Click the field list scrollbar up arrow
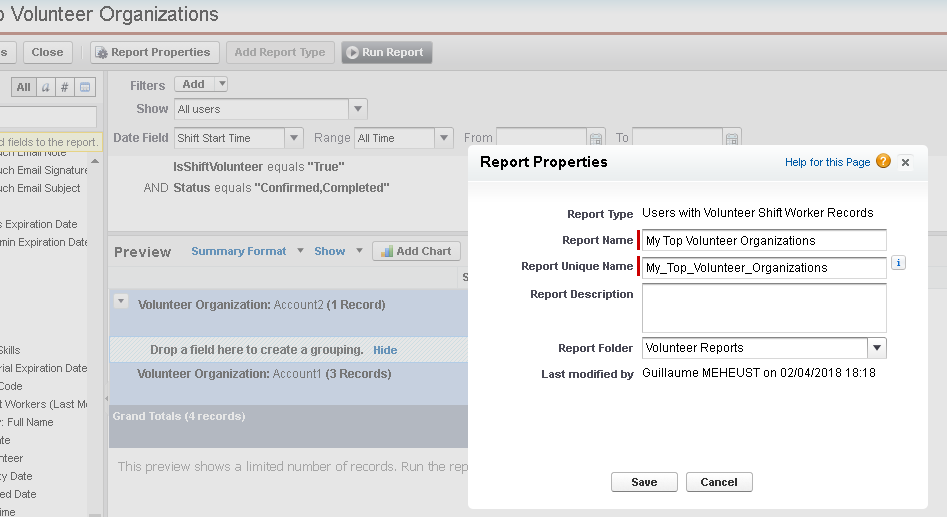947x517 pixels. pyautogui.click(x=95, y=161)
